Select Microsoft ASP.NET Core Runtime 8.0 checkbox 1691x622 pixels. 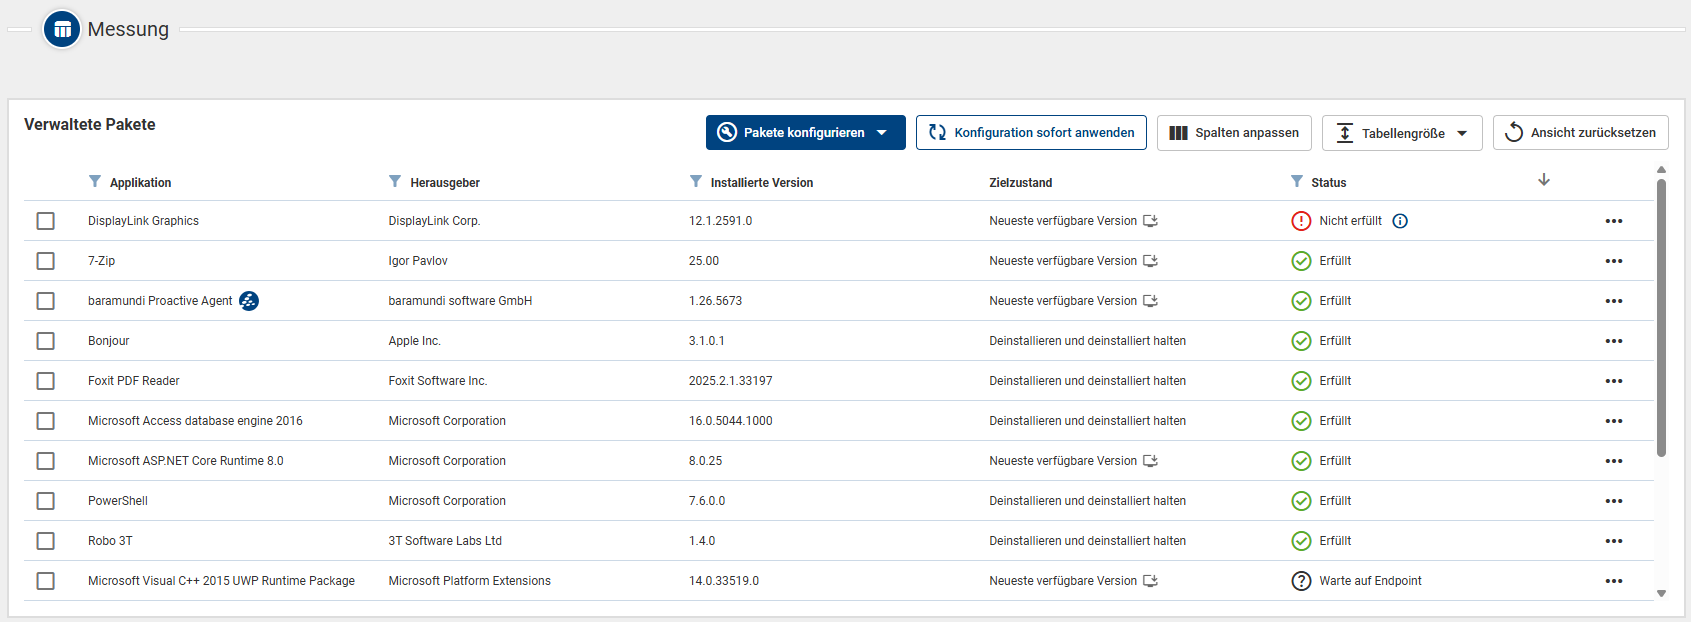click(x=46, y=461)
